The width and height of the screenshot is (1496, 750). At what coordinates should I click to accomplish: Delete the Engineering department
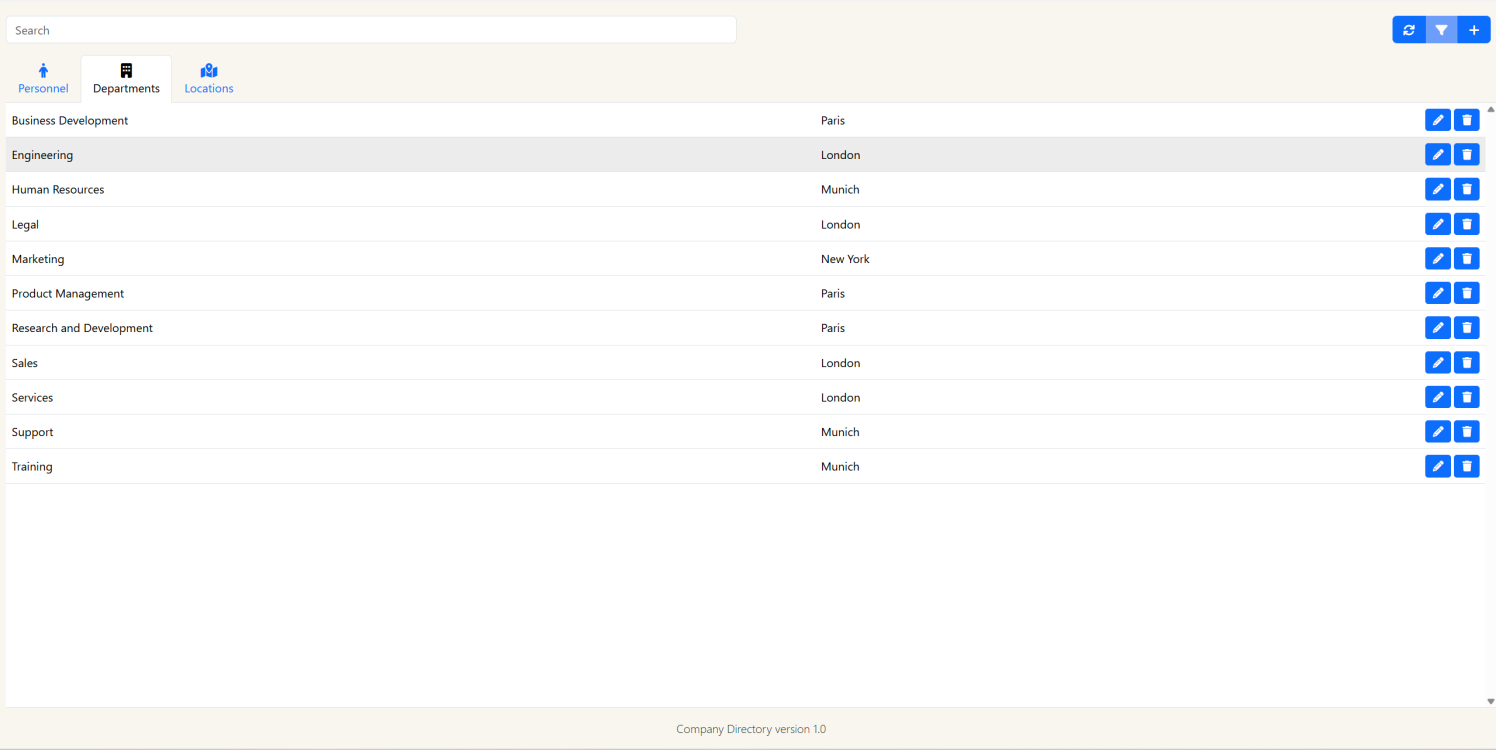pos(1466,155)
